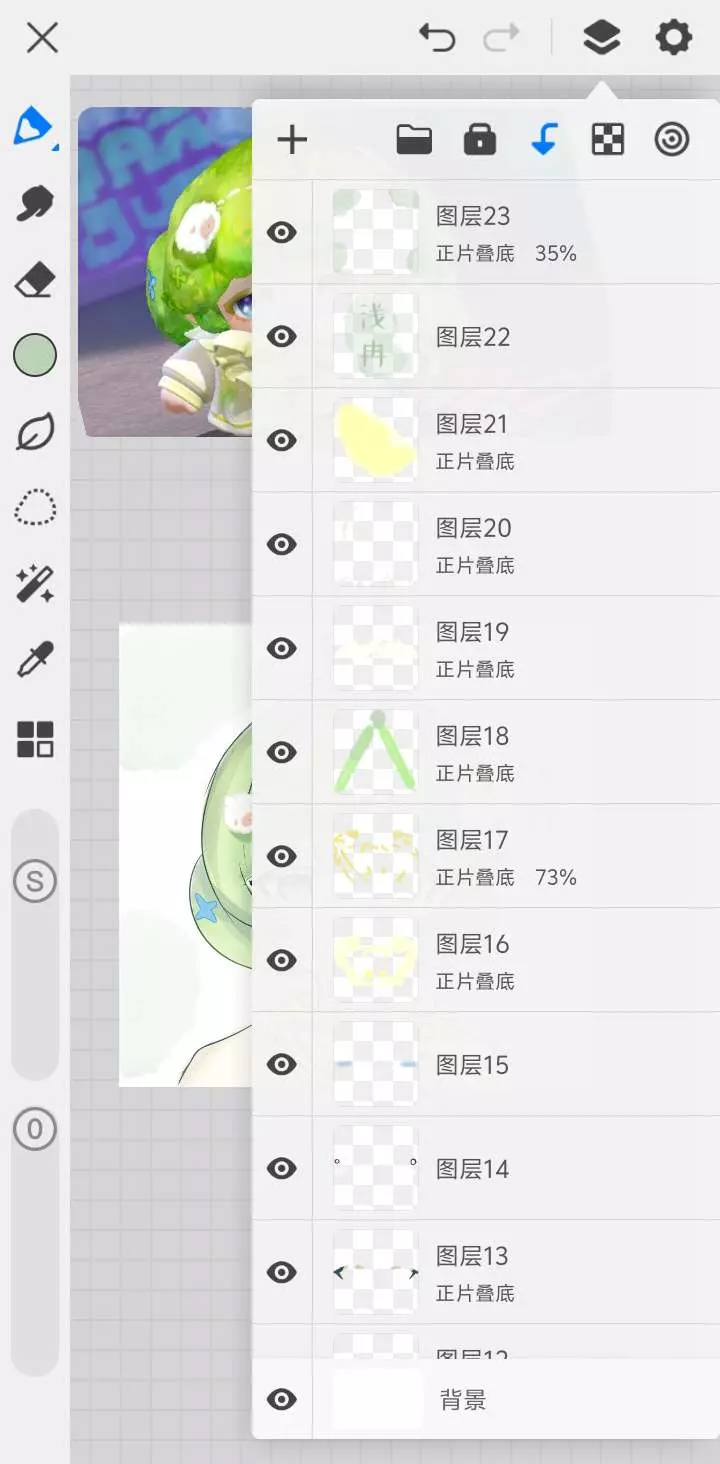Open the current light green color swatch
The width and height of the screenshot is (720, 1464).
coord(35,355)
